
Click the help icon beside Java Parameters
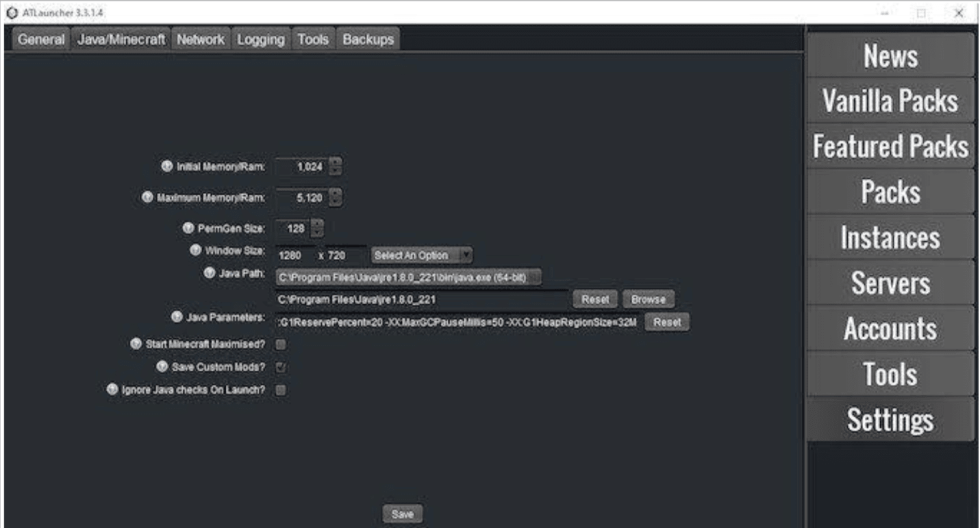point(176,317)
